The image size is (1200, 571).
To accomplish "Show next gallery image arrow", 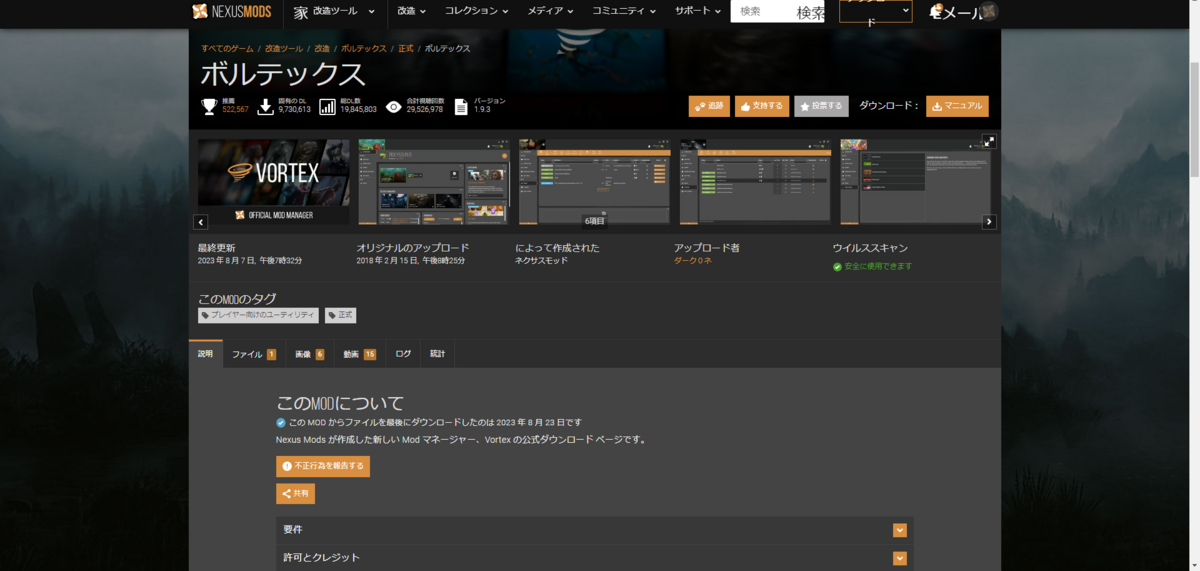I will point(989,222).
